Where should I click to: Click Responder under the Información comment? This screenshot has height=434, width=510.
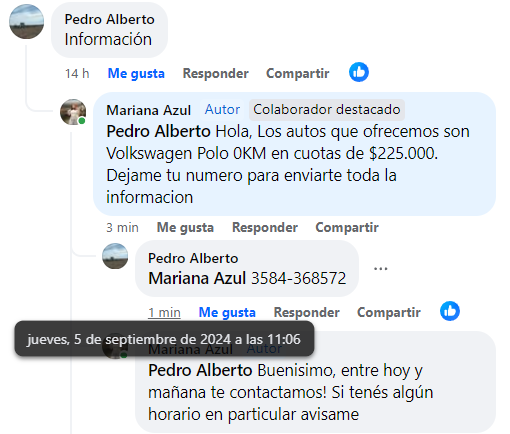(216, 73)
